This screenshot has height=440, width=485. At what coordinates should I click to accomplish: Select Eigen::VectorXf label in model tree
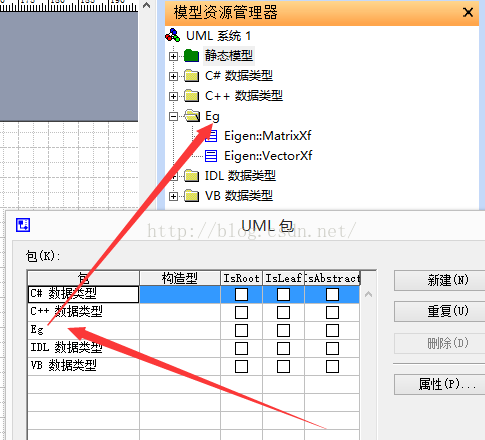pos(268,156)
